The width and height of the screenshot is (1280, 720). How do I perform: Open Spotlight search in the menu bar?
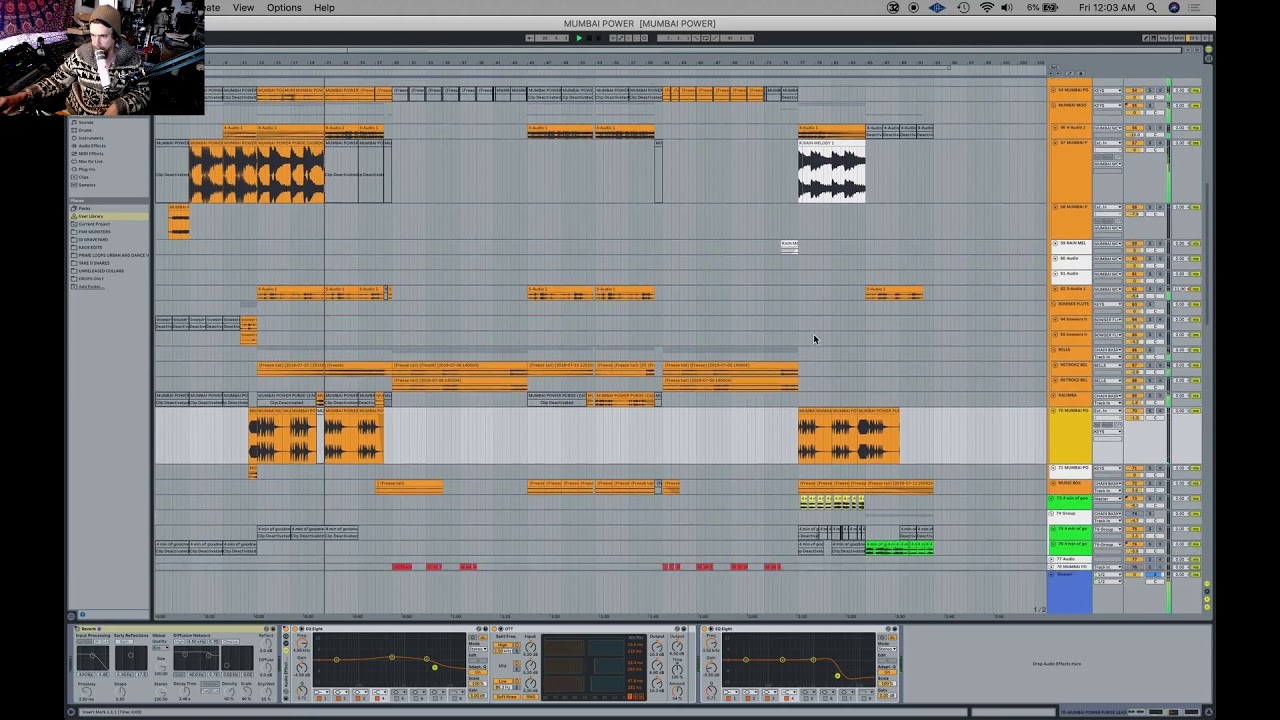1151,8
